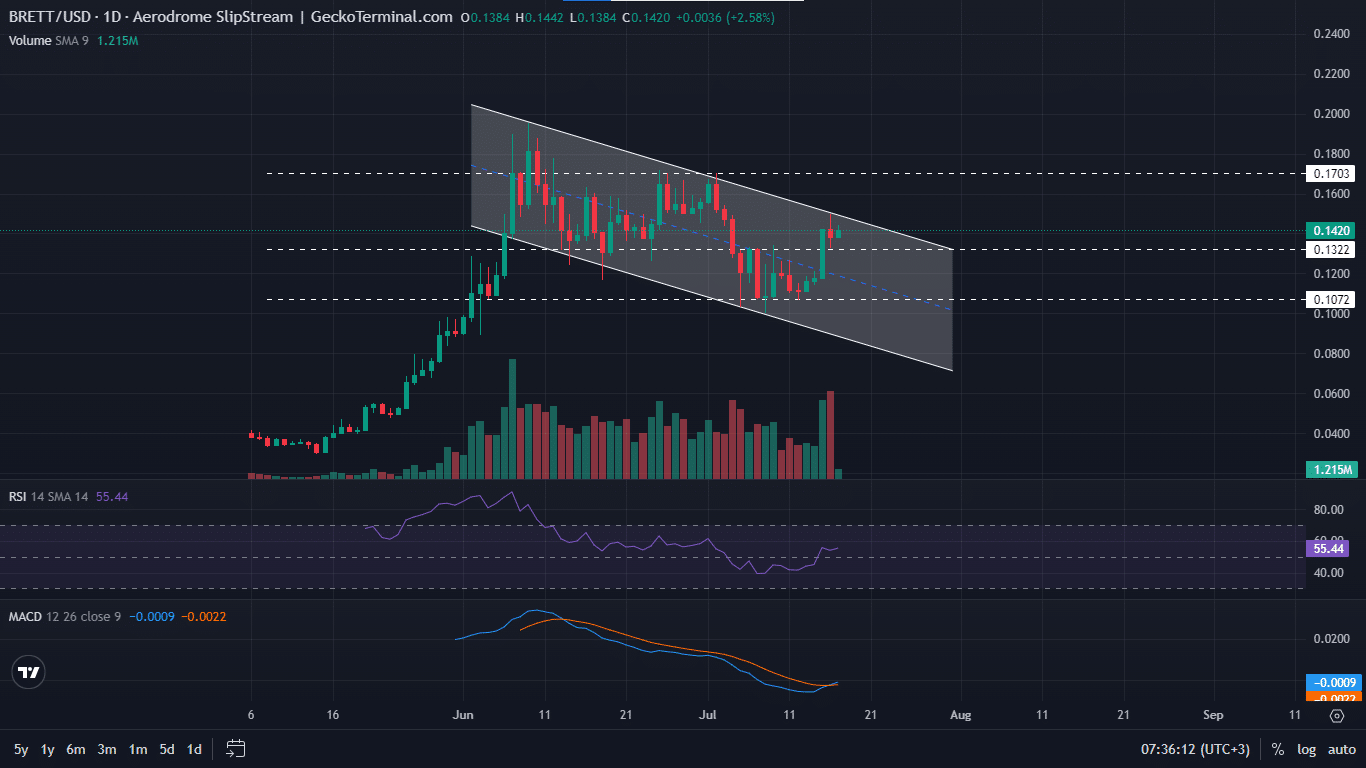Open the go-to-date calendar icon

[x=236, y=748]
